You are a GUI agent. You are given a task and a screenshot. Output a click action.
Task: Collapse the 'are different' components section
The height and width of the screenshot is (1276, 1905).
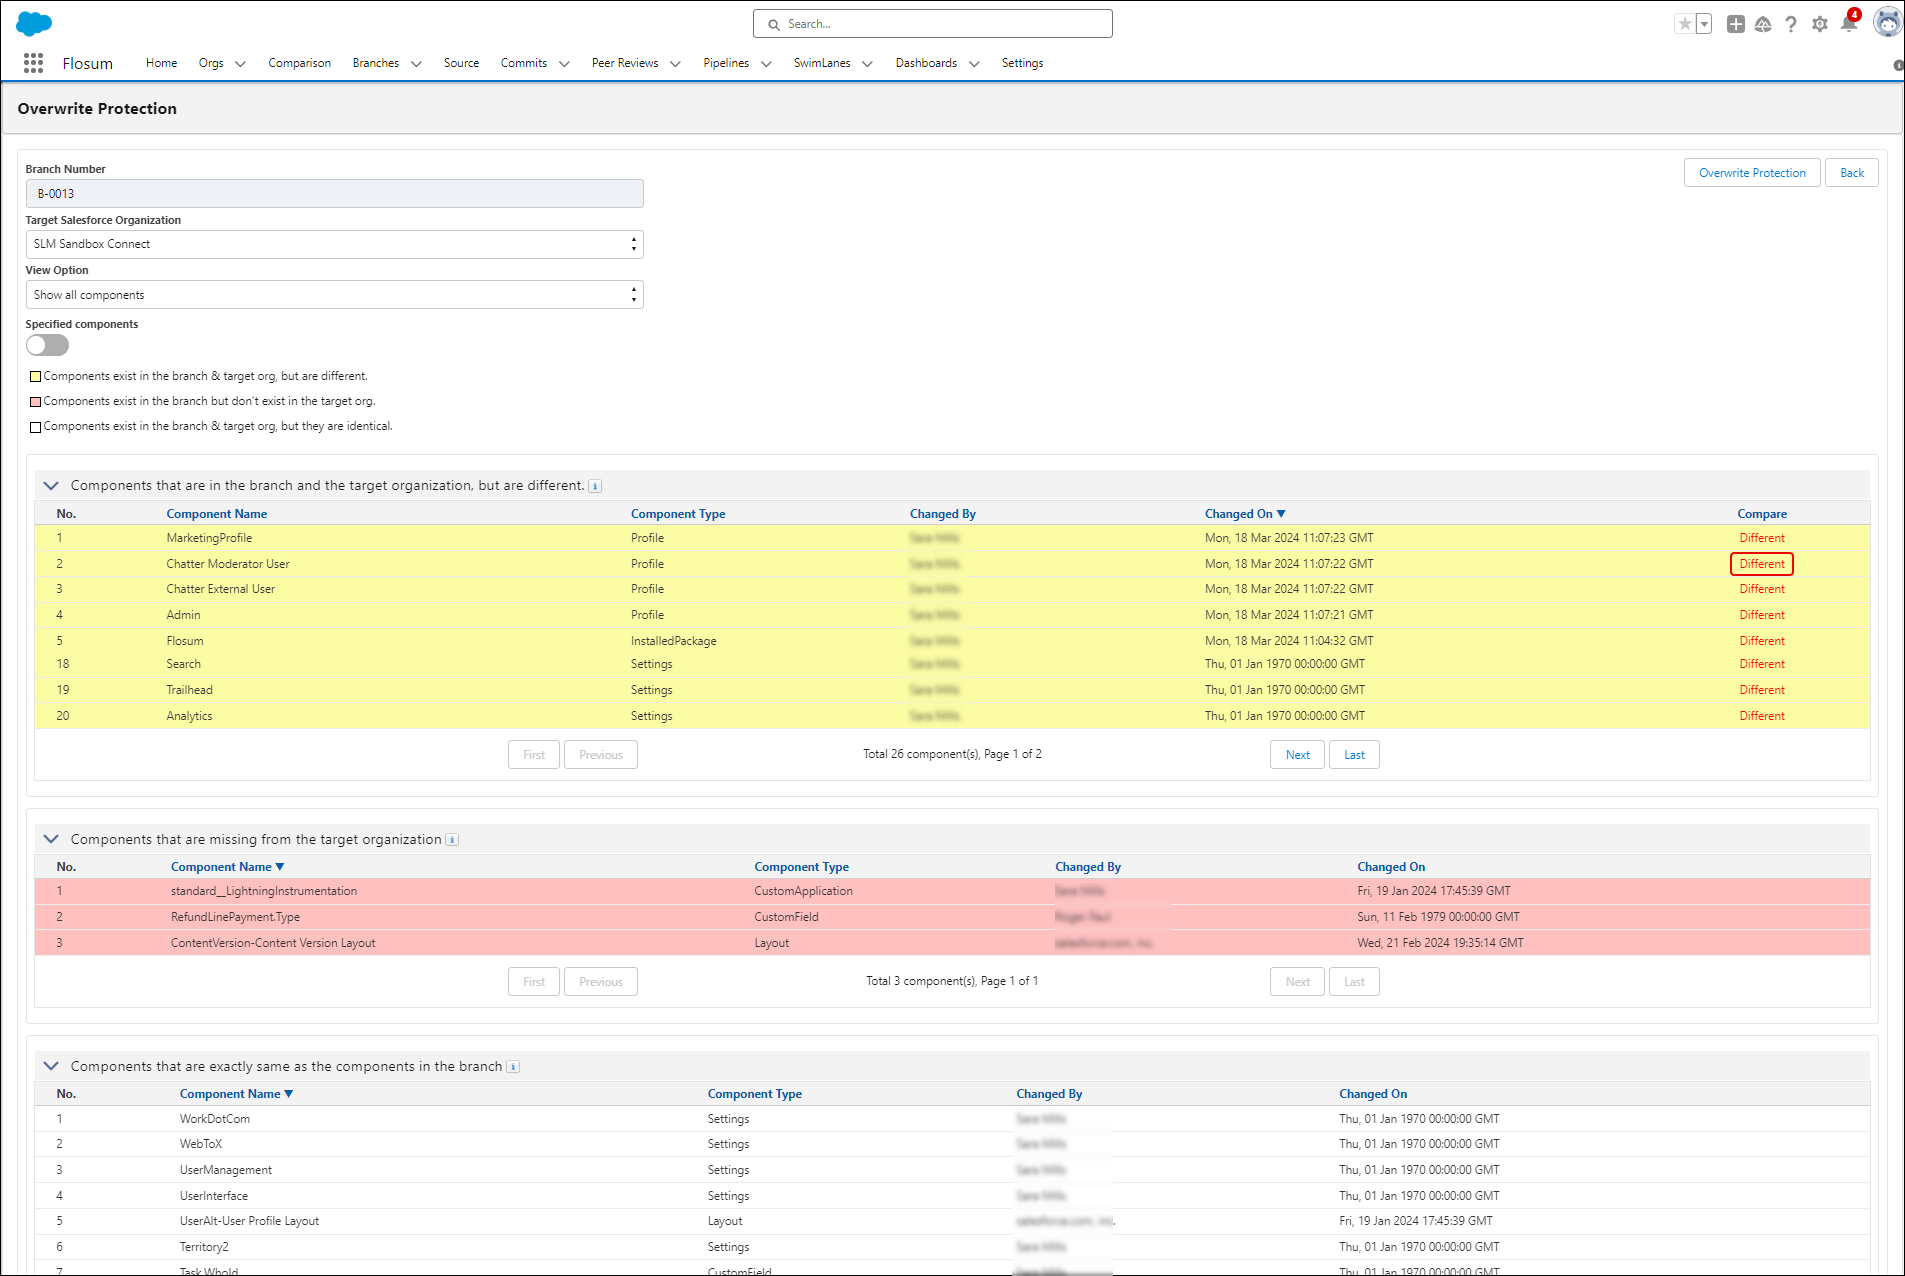coord(51,486)
